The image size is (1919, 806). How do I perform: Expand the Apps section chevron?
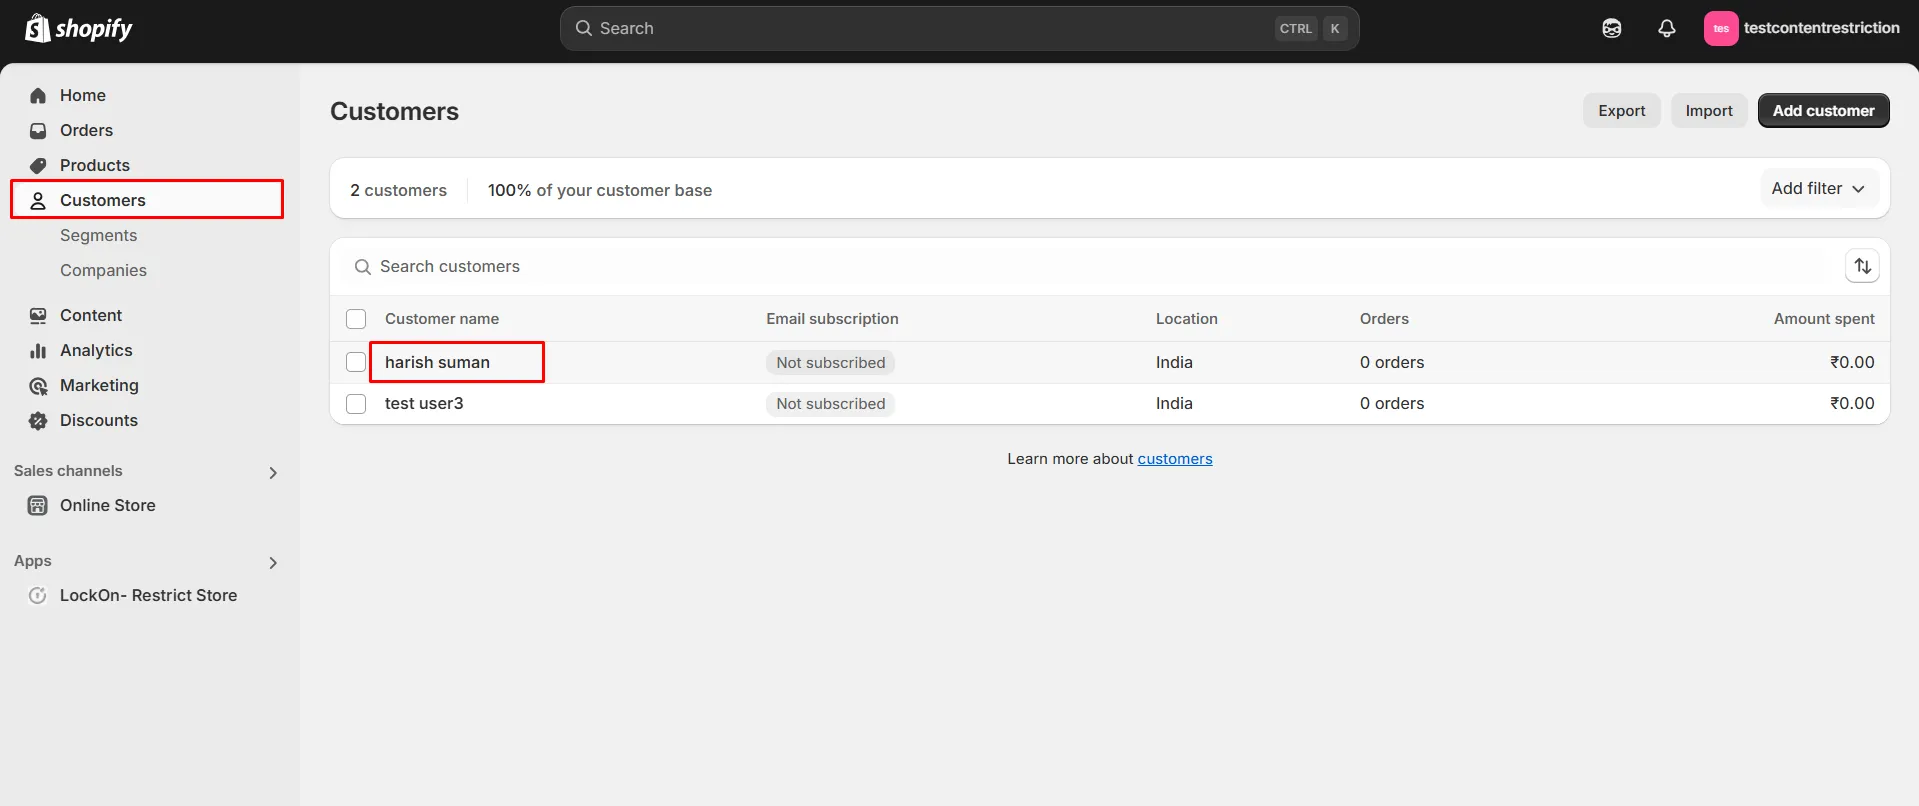click(273, 563)
